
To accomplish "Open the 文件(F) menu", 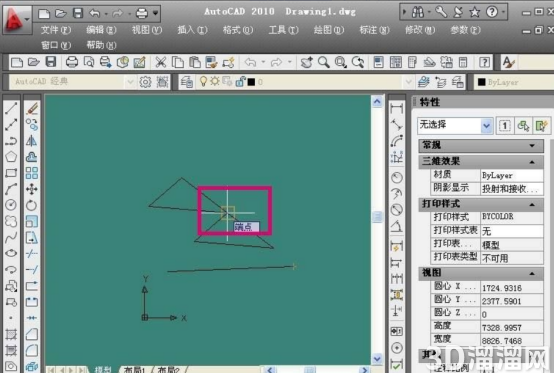I will [x=56, y=30].
